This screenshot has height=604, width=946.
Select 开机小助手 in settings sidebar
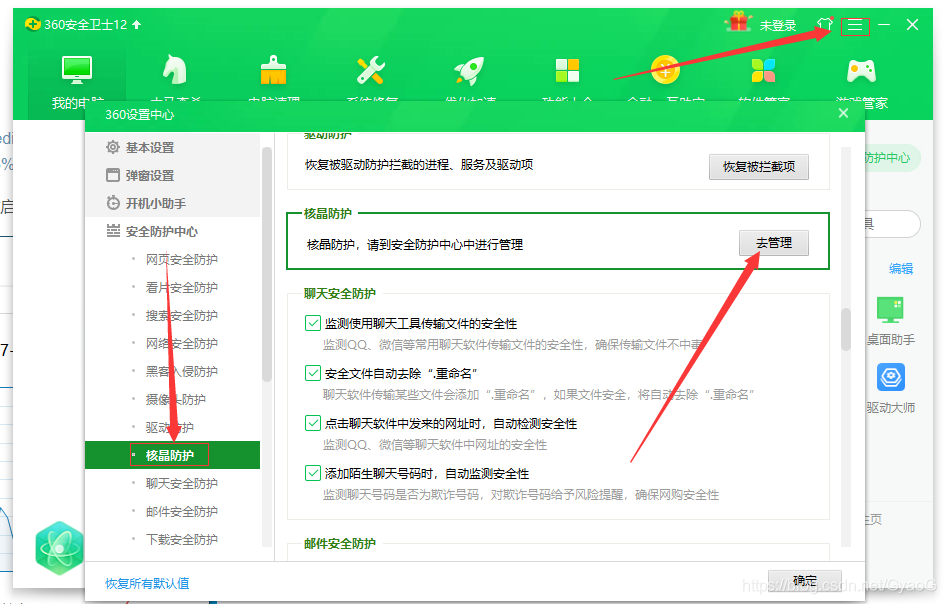(x=173, y=203)
